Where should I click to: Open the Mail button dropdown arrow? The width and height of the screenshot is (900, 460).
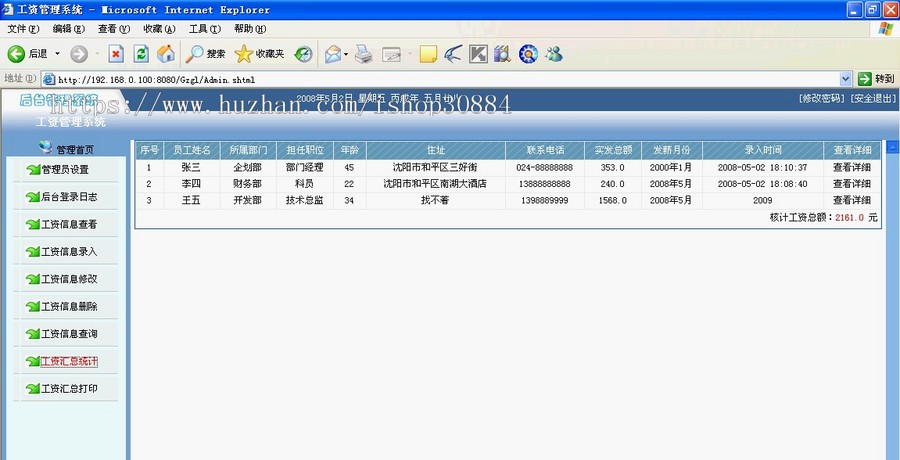click(346, 54)
